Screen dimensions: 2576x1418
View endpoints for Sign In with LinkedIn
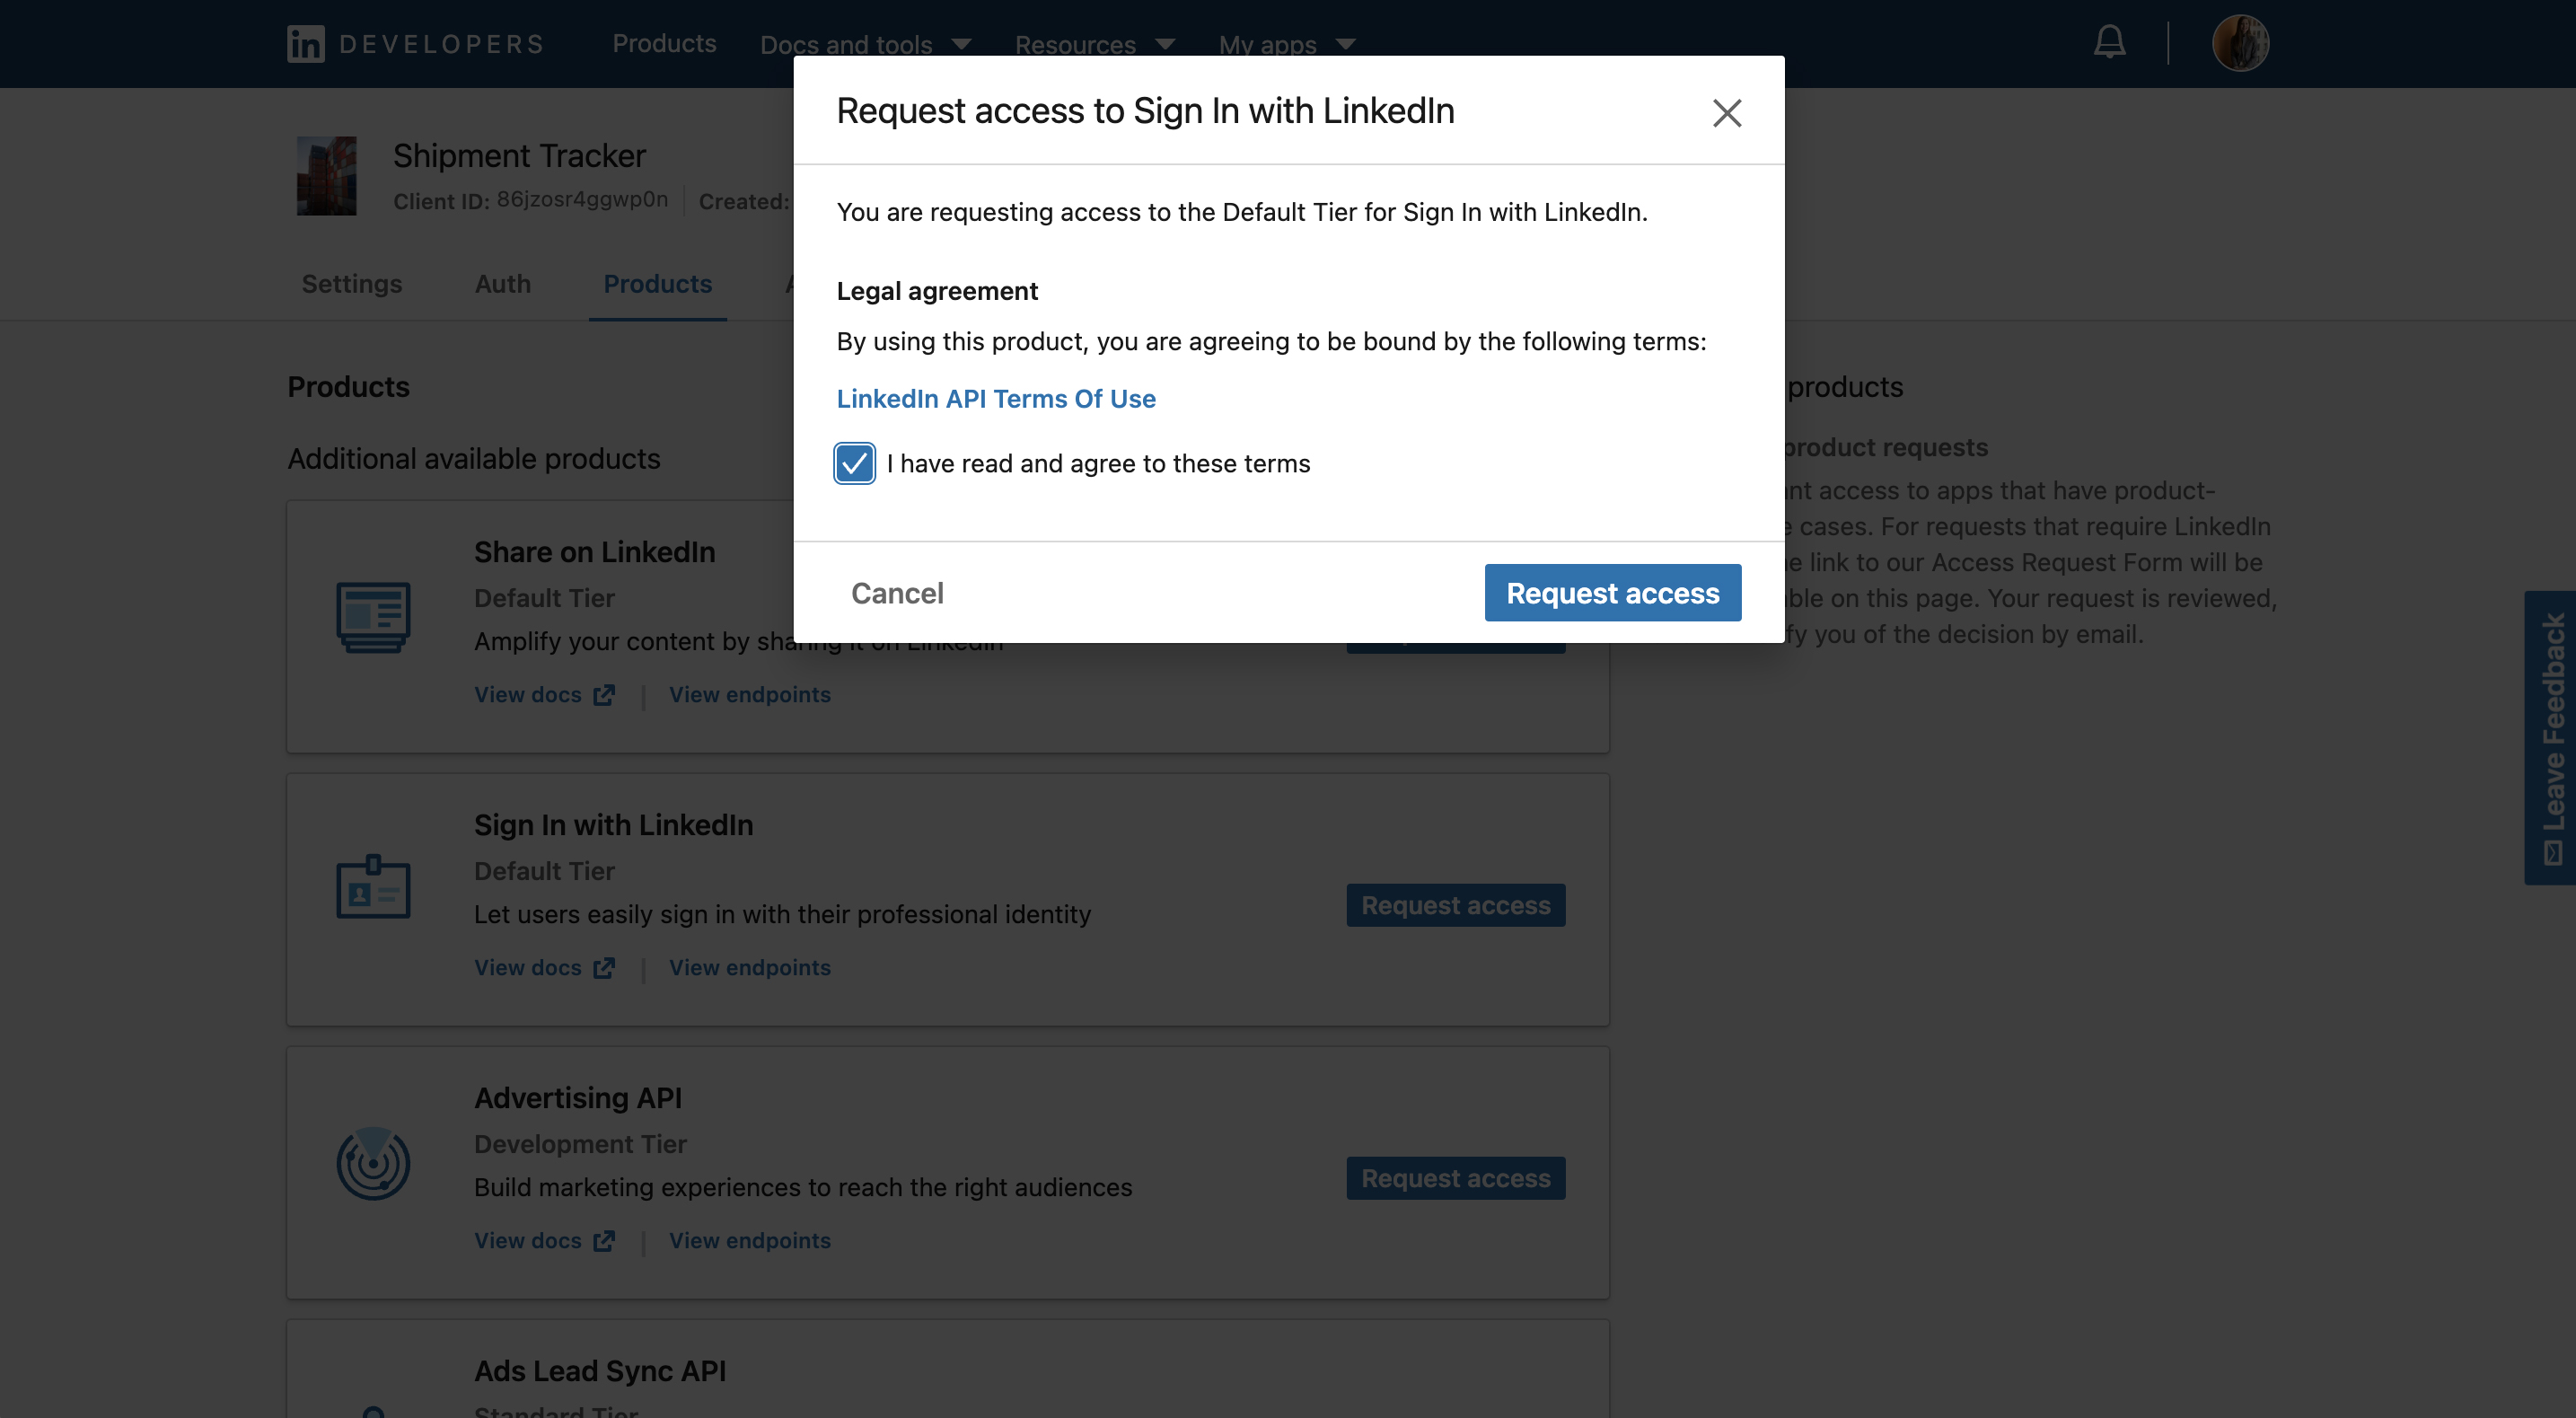pyautogui.click(x=749, y=967)
